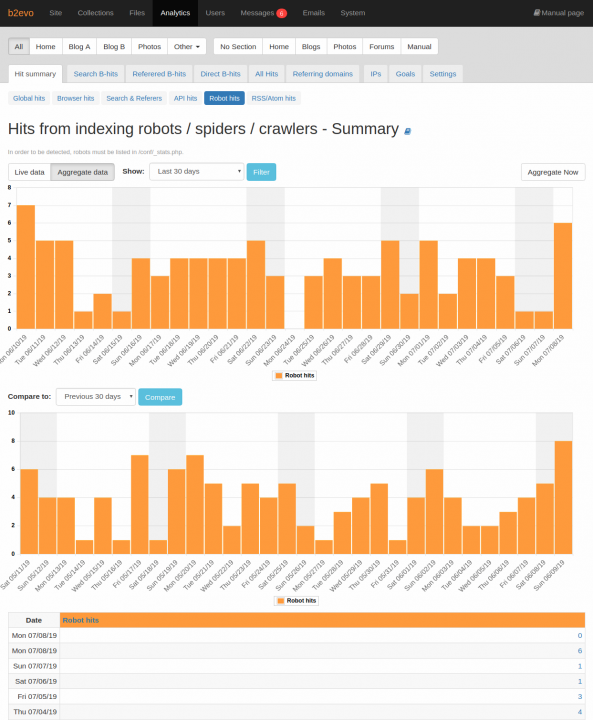Click the messages count badge
Viewport: 593px width, 720px height.
pos(282,13)
